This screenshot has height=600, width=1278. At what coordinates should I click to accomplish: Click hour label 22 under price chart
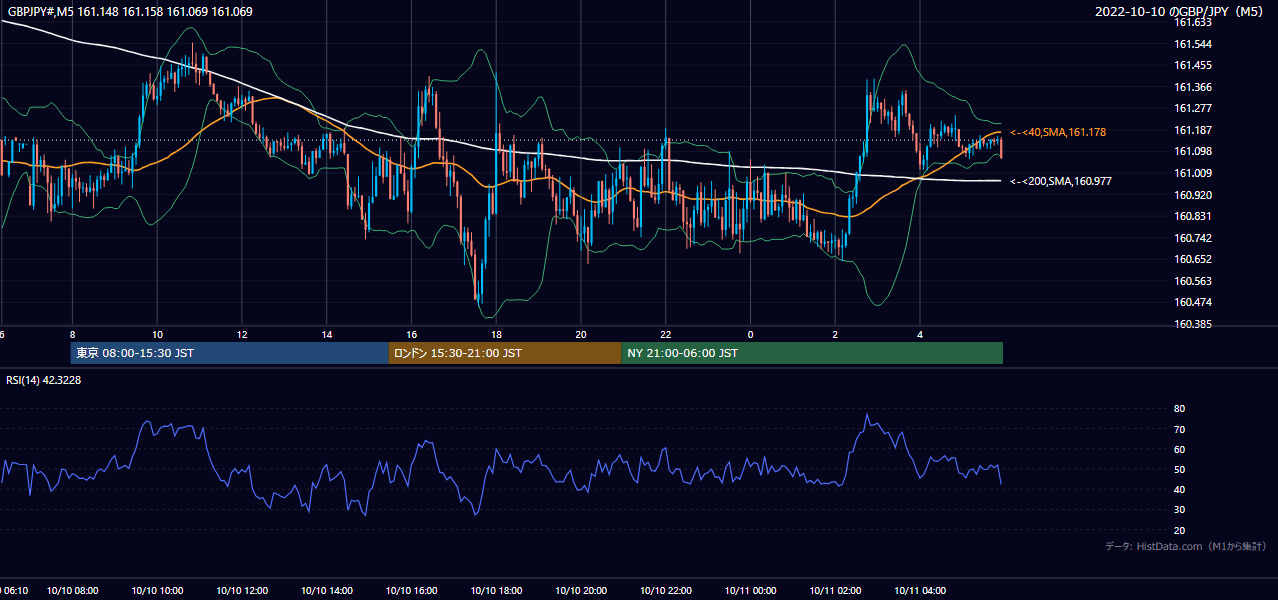pos(666,334)
